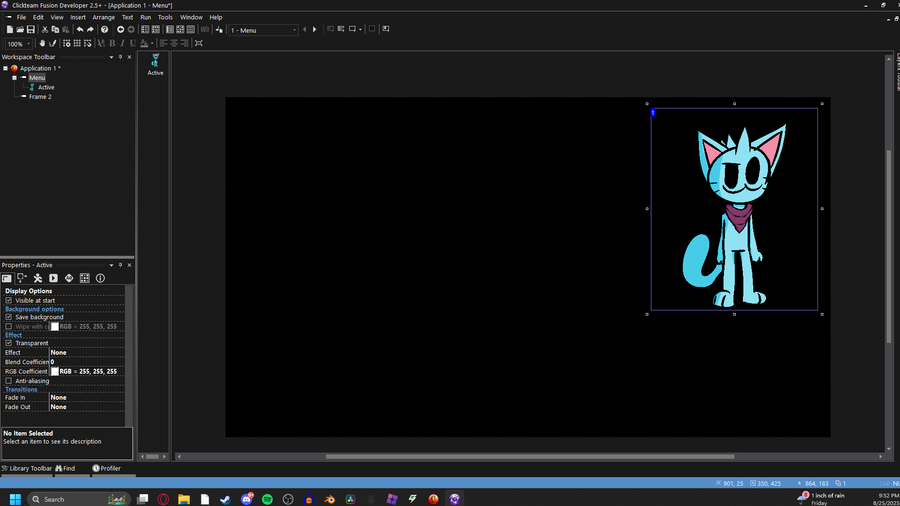Viewport: 900px width, 506px height.
Task: Click the Copy icon in the toolbar
Action: pyautogui.click(x=55, y=29)
